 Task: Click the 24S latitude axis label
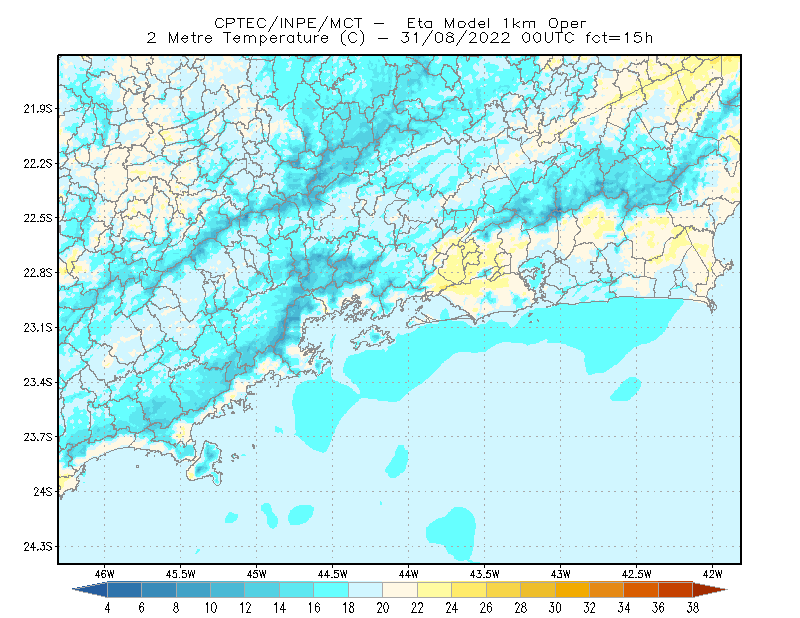pyautogui.click(x=43, y=491)
